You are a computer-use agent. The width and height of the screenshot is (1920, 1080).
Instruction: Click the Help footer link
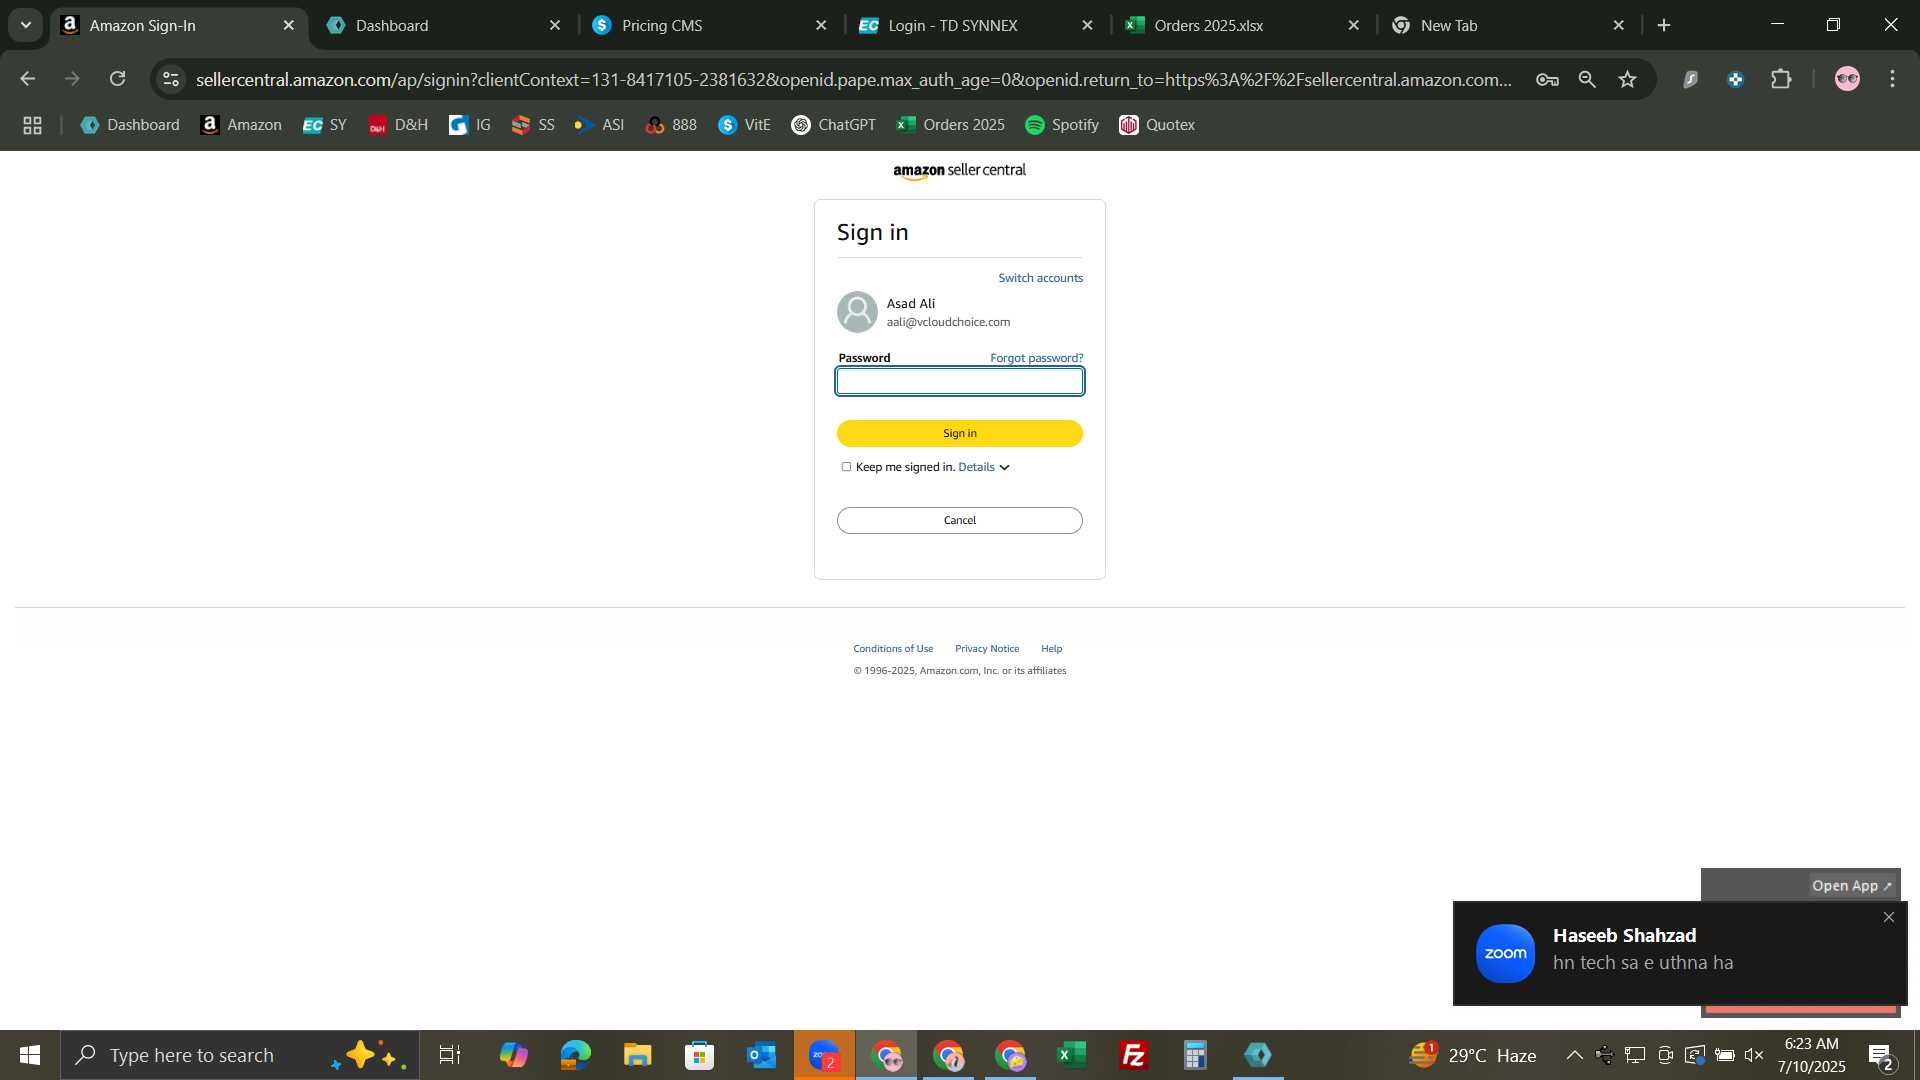coord(1051,649)
